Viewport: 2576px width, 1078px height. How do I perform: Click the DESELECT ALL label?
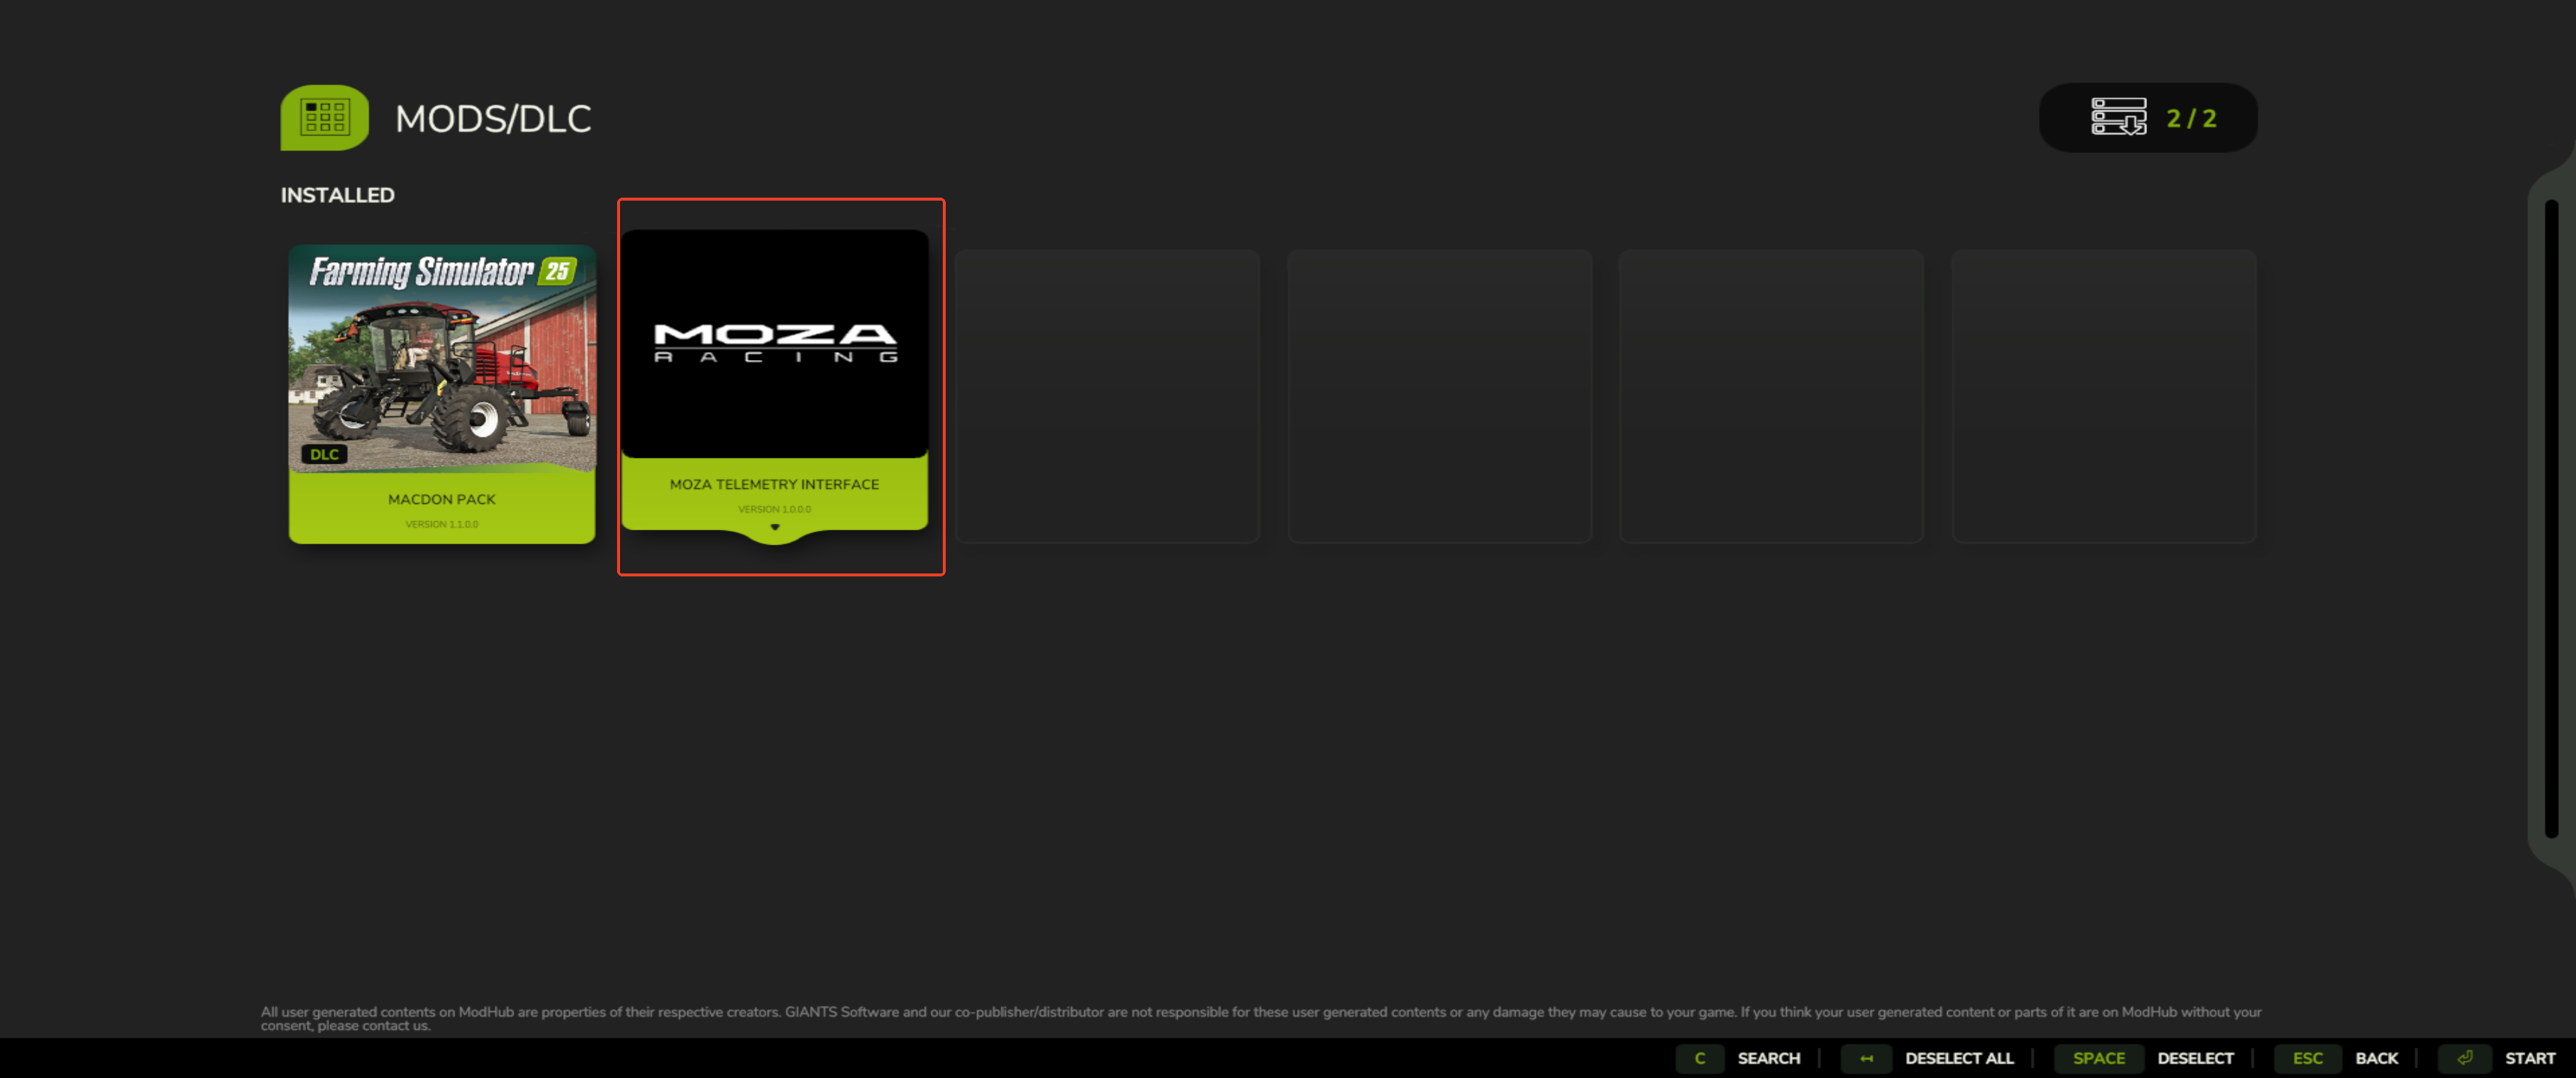(1958, 1058)
